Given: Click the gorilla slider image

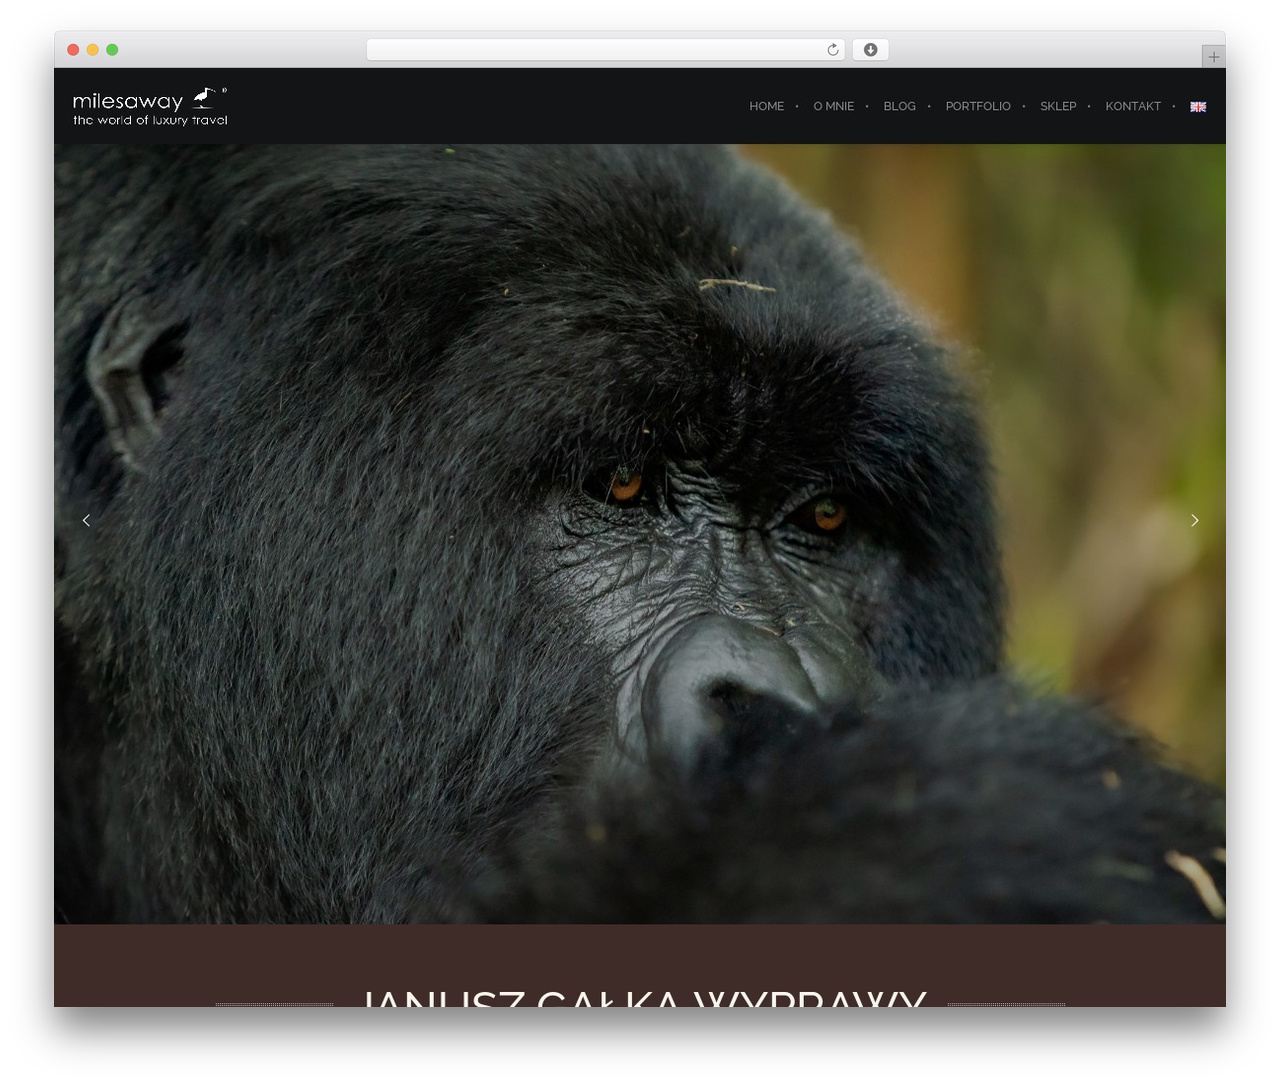Looking at the screenshot, I should pyautogui.click(x=640, y=534).
